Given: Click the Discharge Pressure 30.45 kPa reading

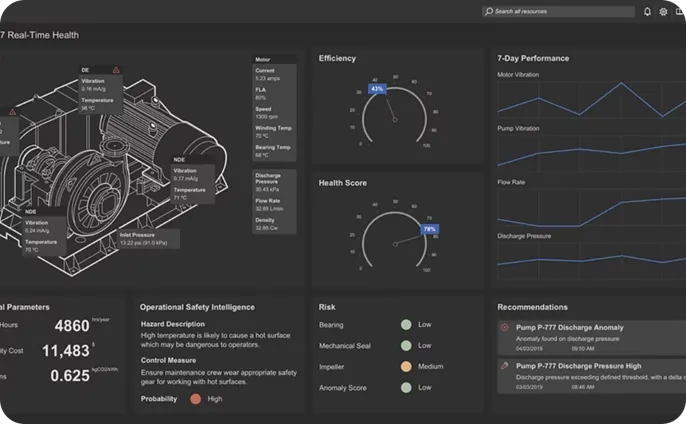Looking at the screenshot, I should point(268,182).
